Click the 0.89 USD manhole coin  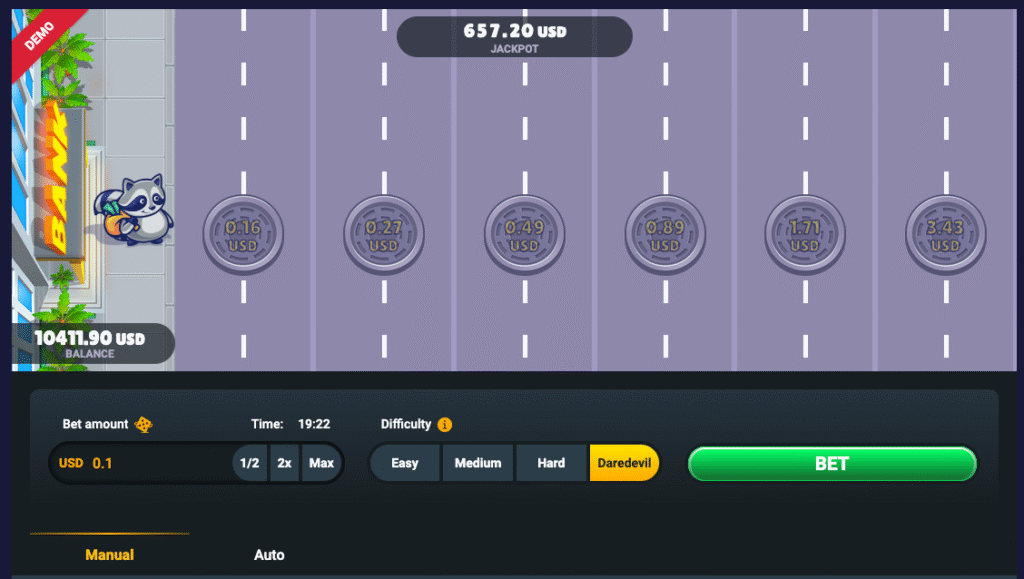click(x=665, y=236)
